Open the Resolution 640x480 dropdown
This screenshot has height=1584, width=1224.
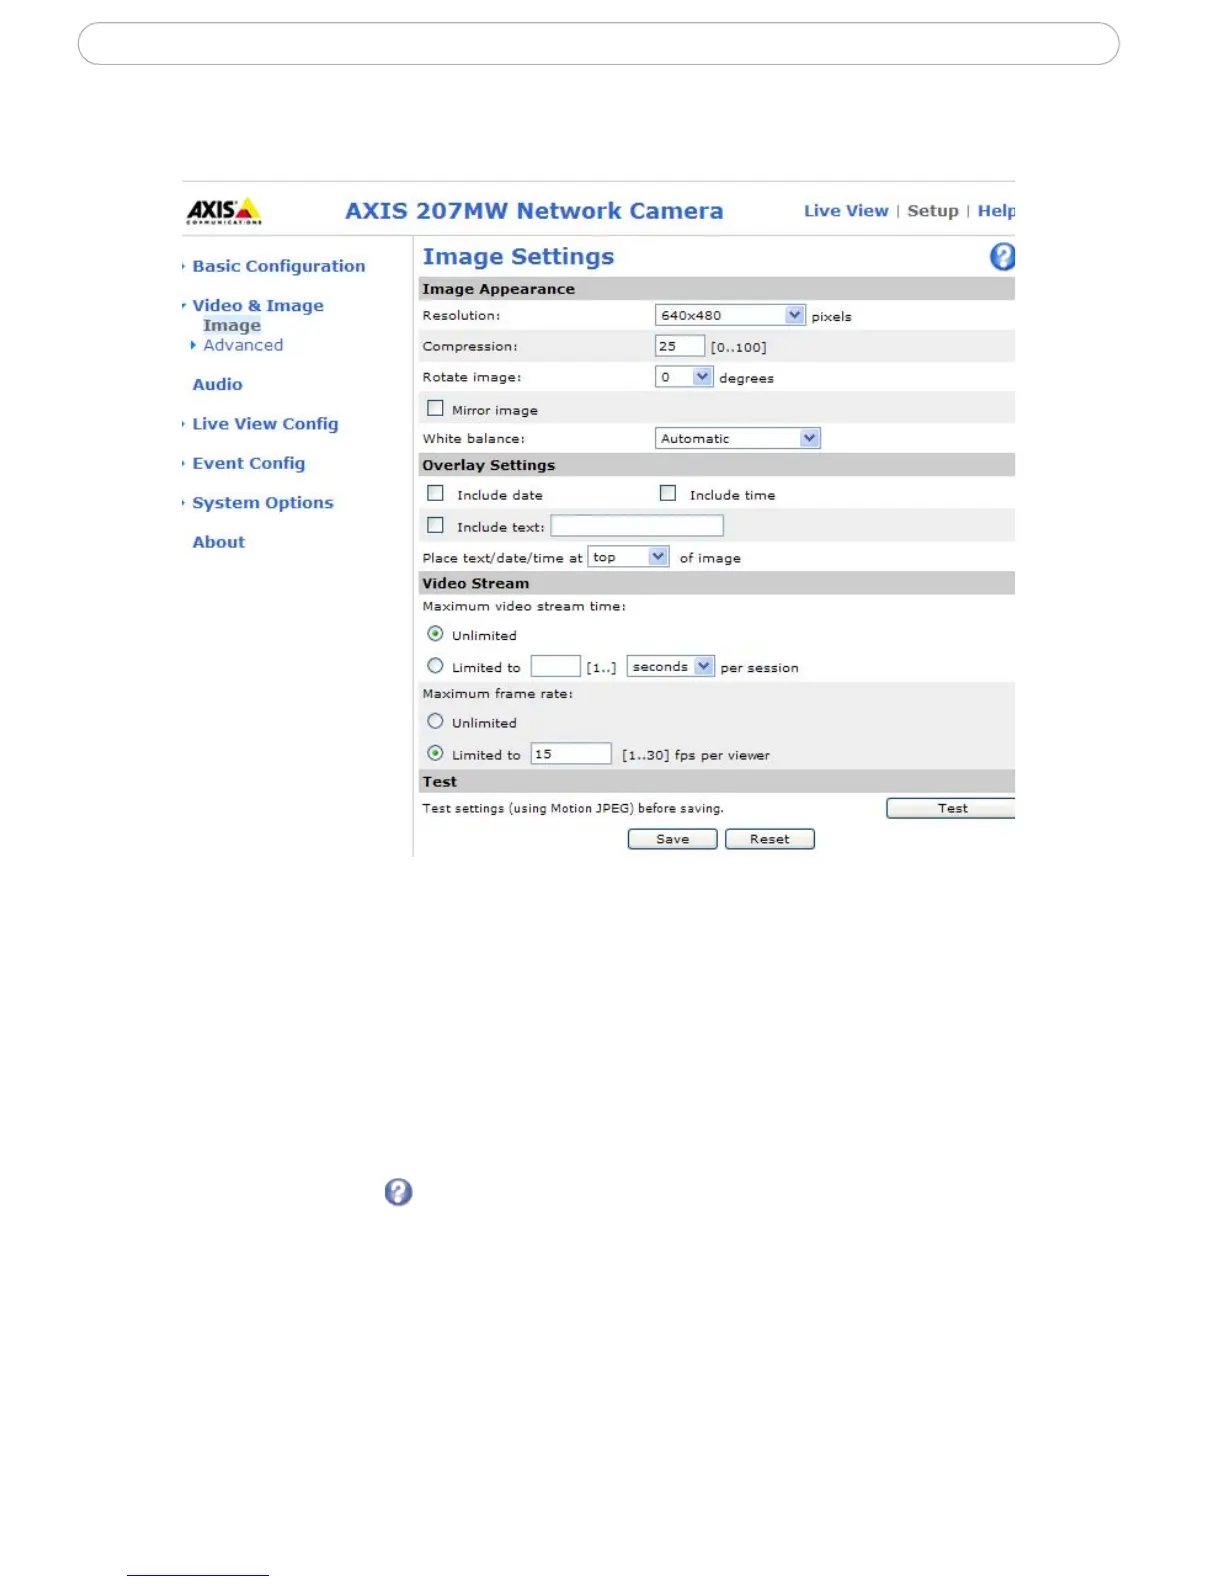[x=730, y=315]
